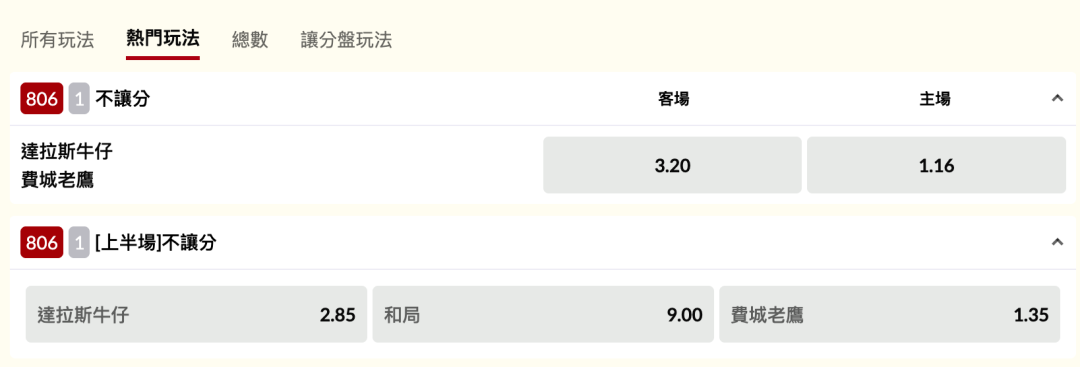Viewport: 1080px width, 367px height.
Task: Click the red 806 badge in [上半場]不讓分 row
Action: pyautogui.click(x=42, y=242)
